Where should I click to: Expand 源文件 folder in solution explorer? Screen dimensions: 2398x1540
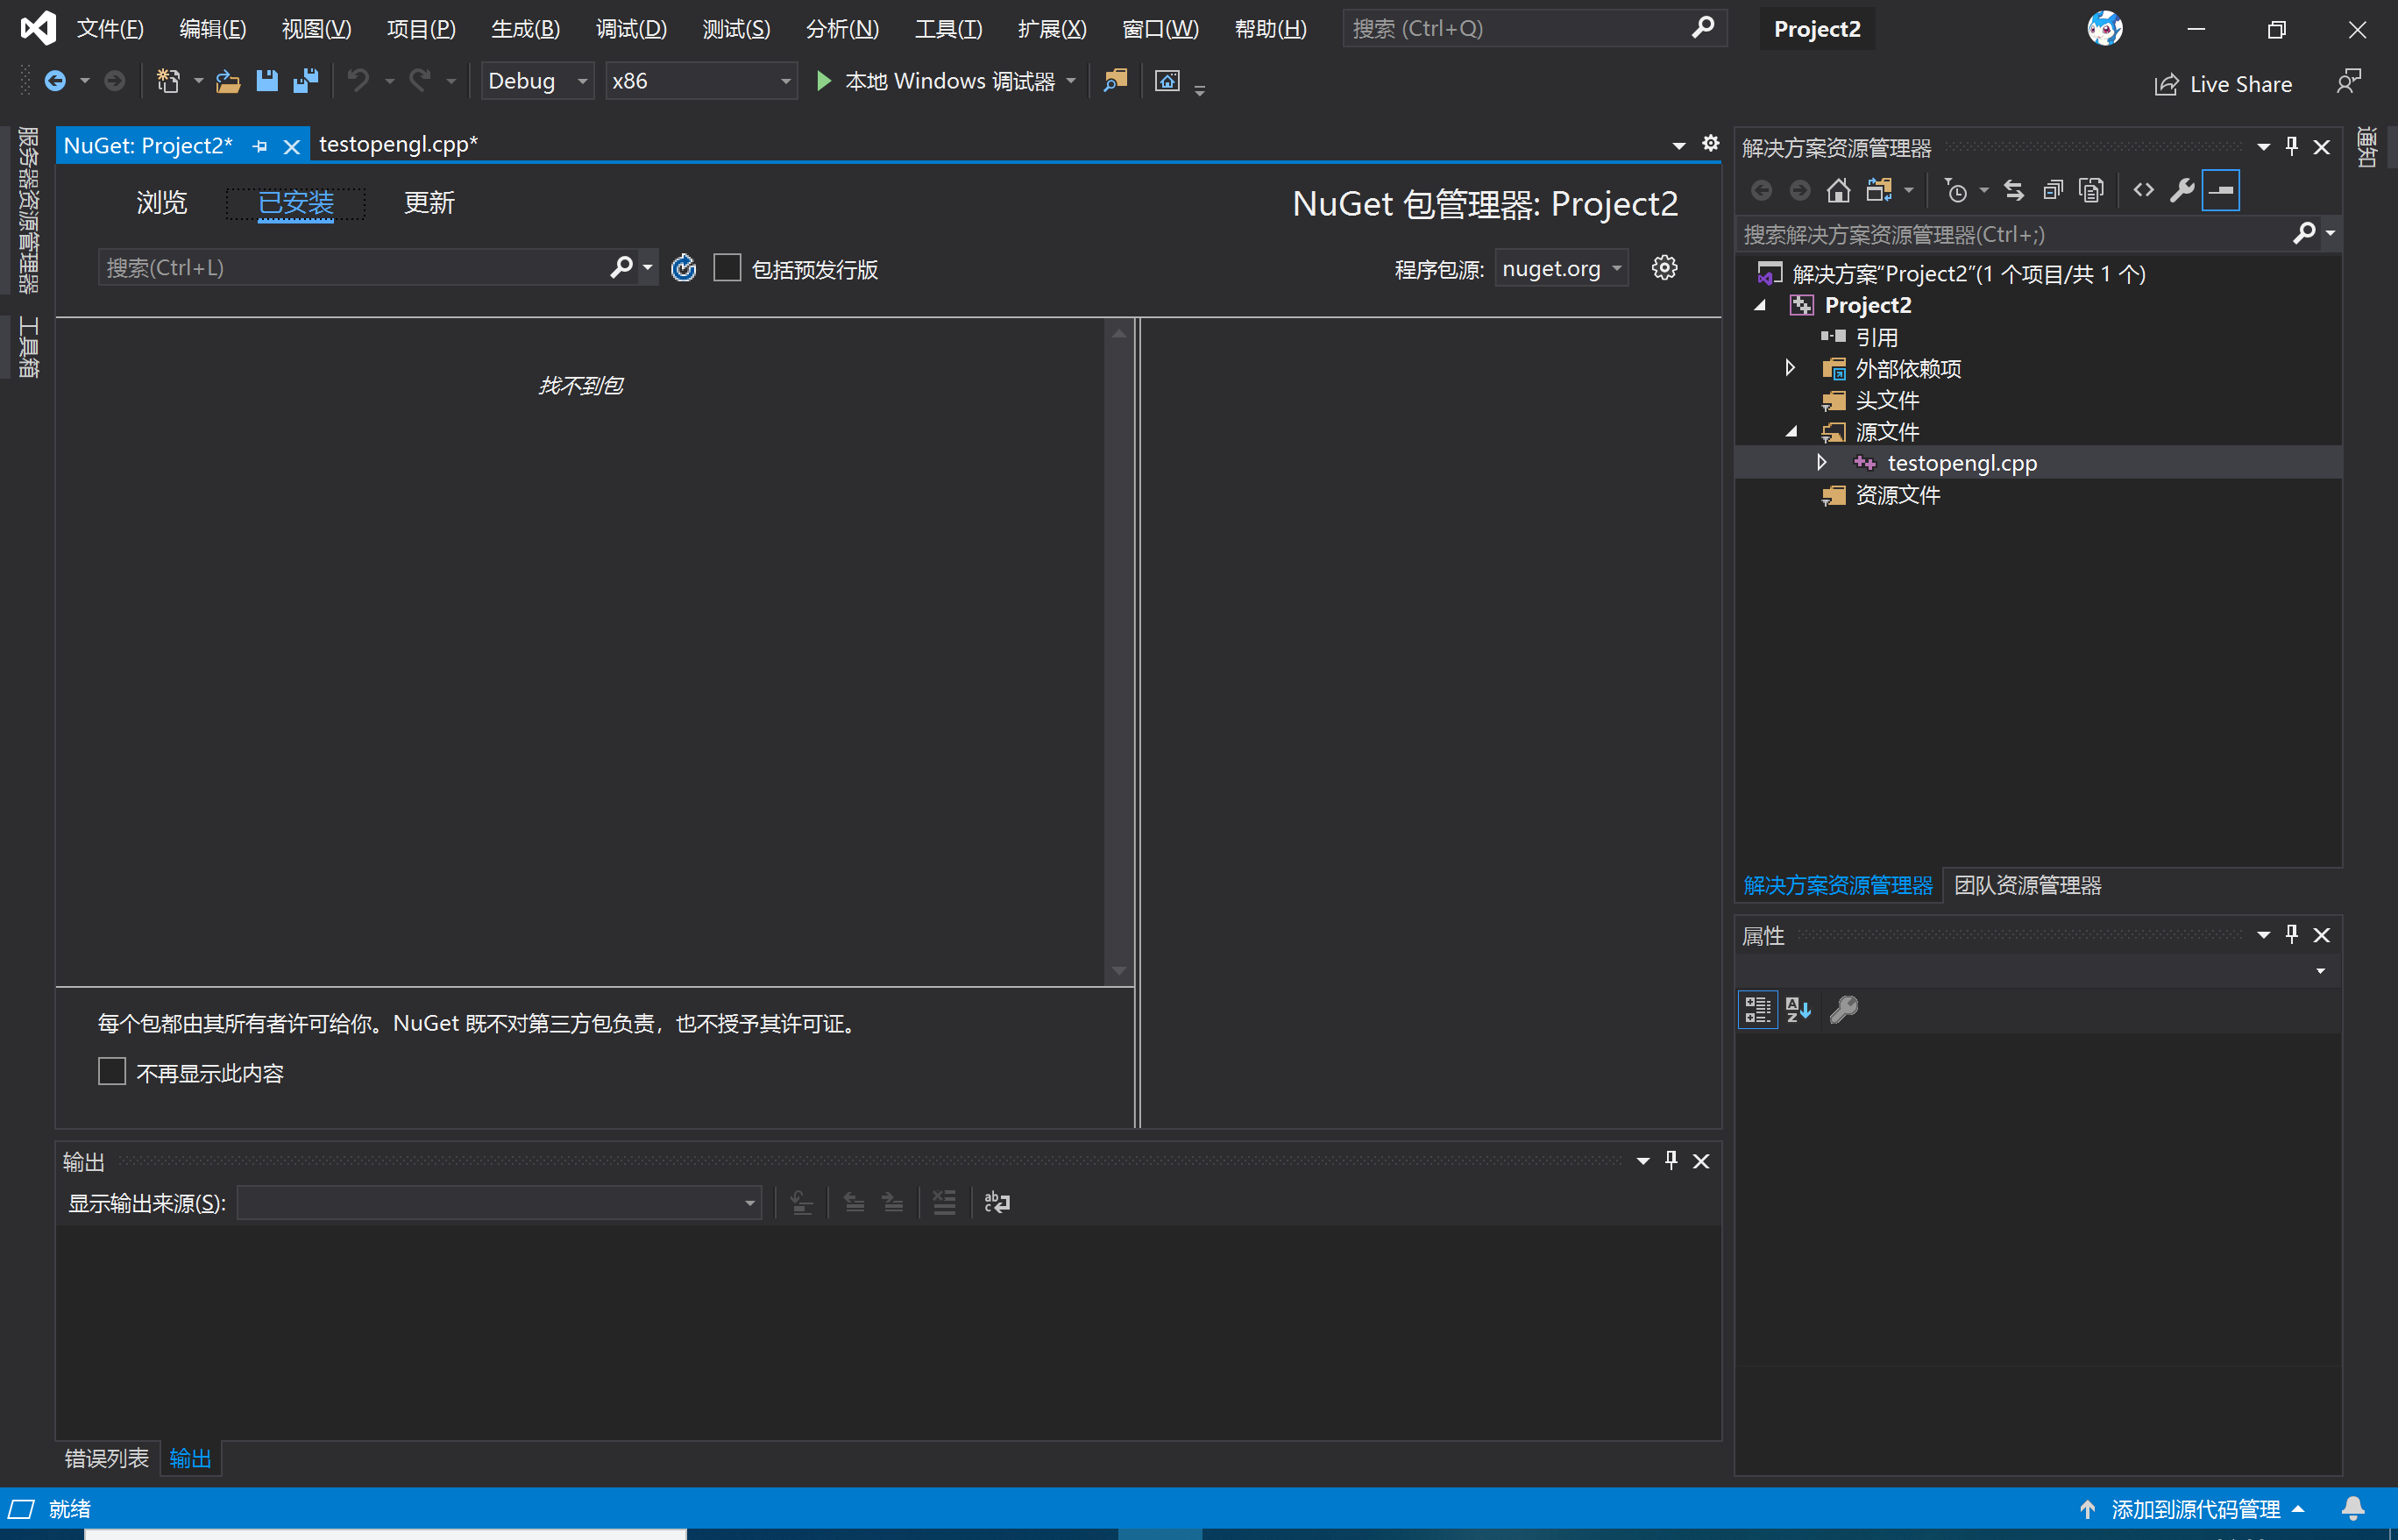pyautogui.click(x=1791, y=430)
